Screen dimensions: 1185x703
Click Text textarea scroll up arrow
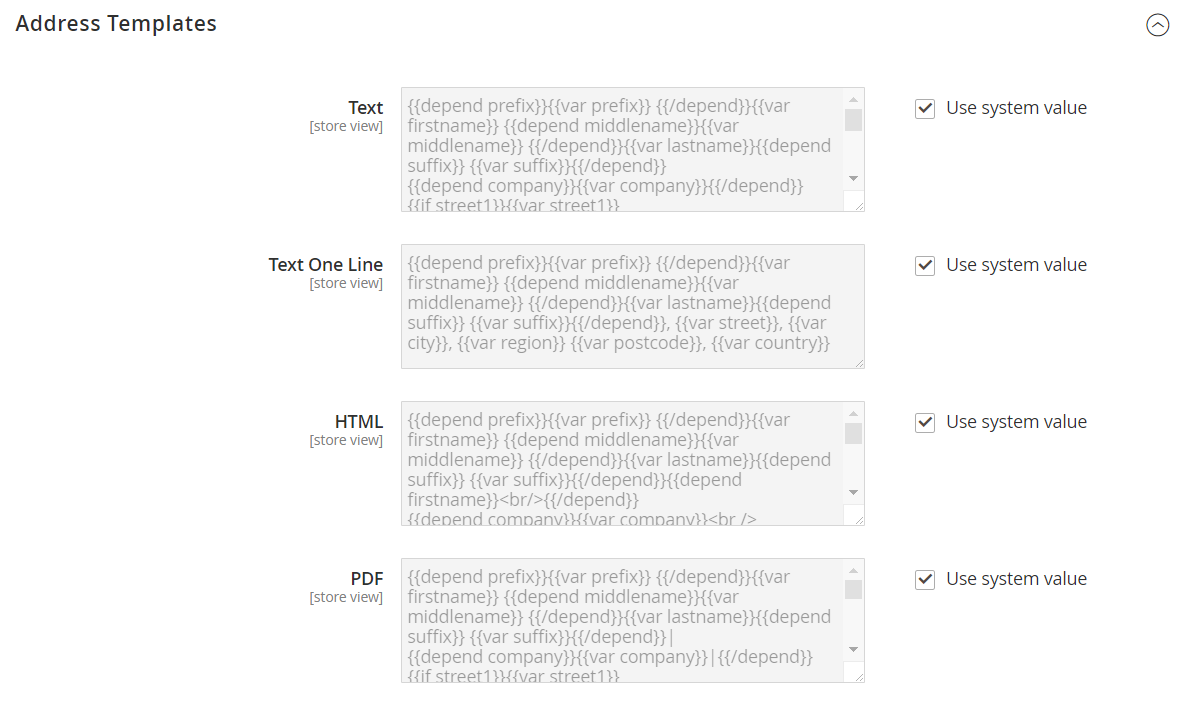click(853, 99)
